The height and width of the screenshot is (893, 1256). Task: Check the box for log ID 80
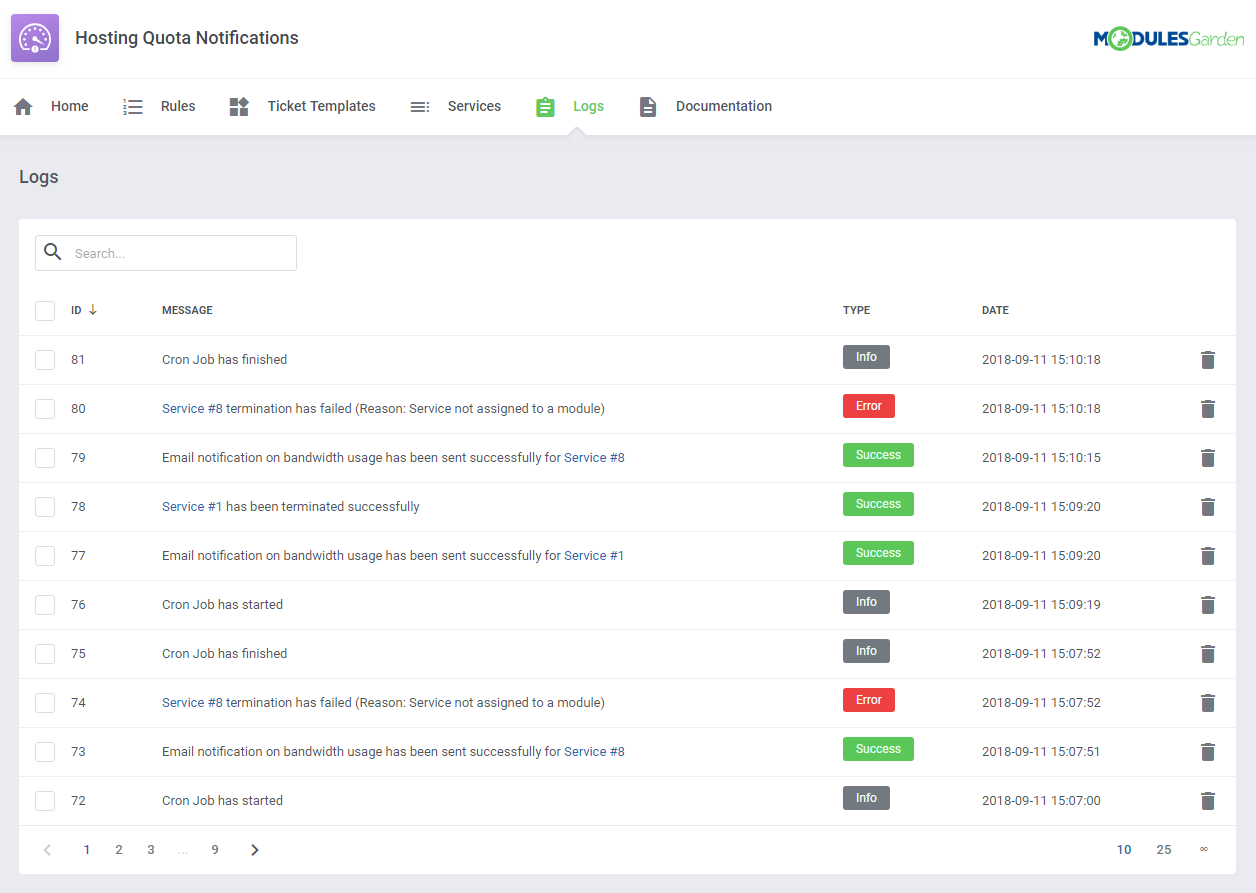(45, 409)
